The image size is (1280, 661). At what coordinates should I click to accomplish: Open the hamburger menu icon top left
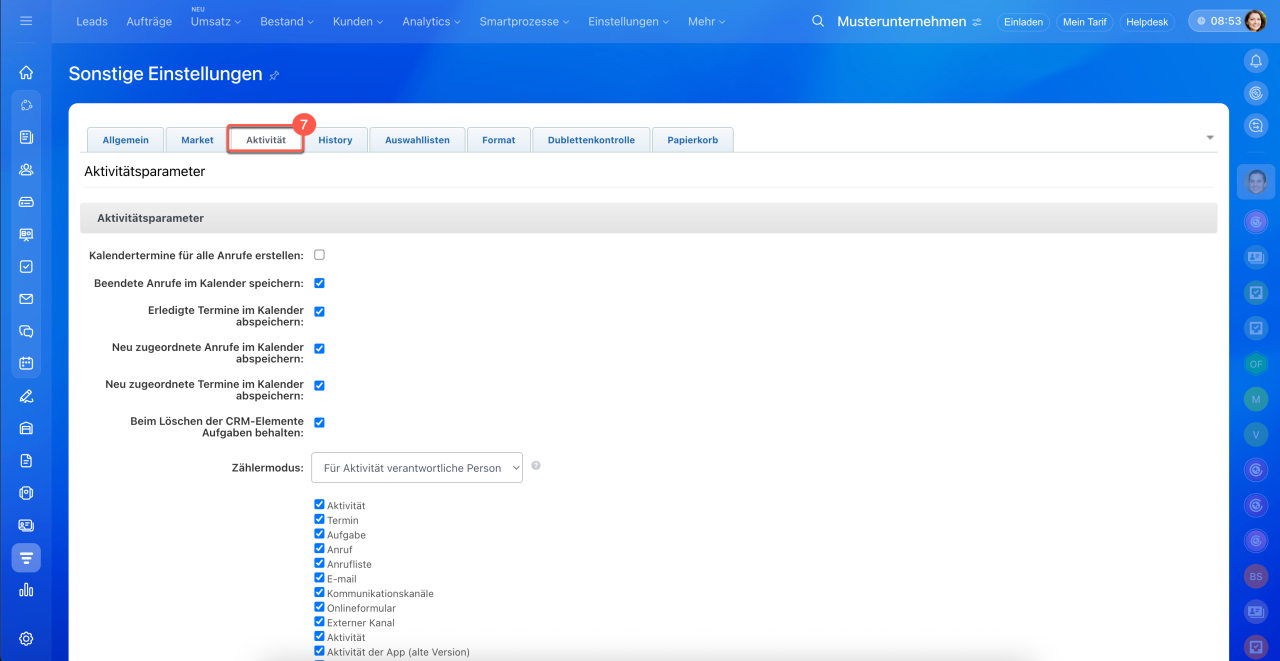pos(26,21)
